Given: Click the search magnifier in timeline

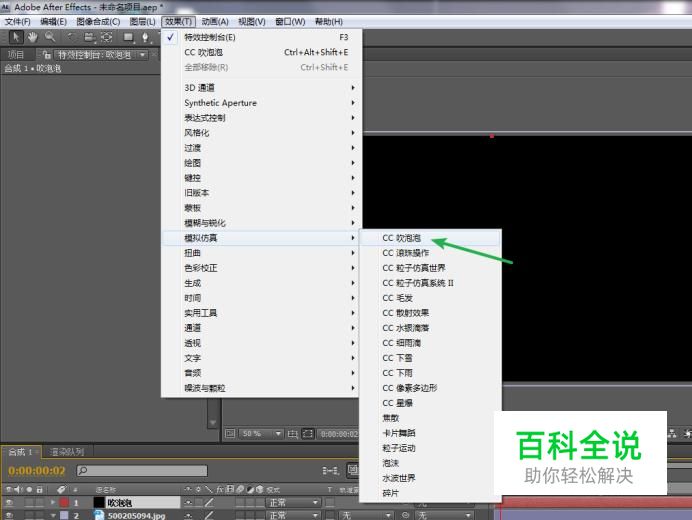Looking at the screenshot, I should pos(83,471).
